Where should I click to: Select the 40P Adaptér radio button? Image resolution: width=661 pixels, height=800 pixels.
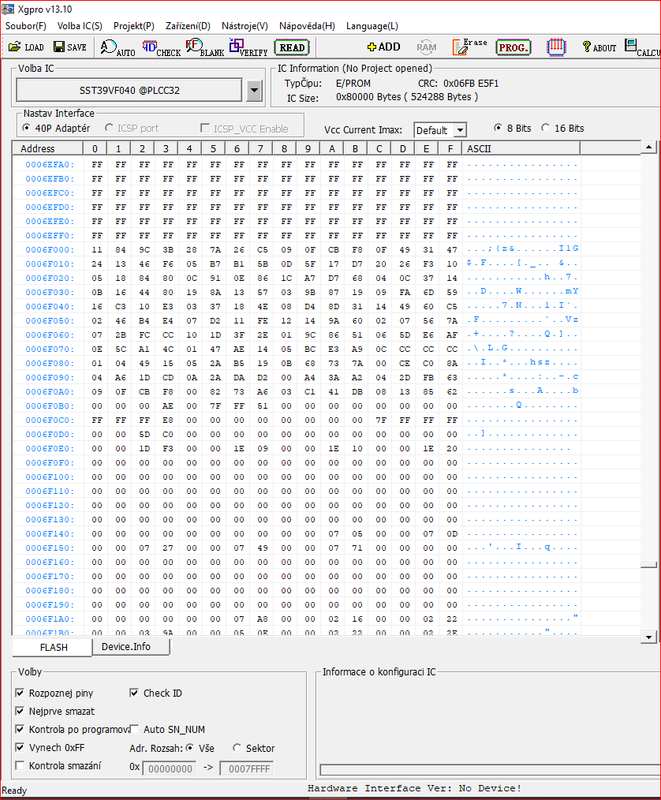26,128
